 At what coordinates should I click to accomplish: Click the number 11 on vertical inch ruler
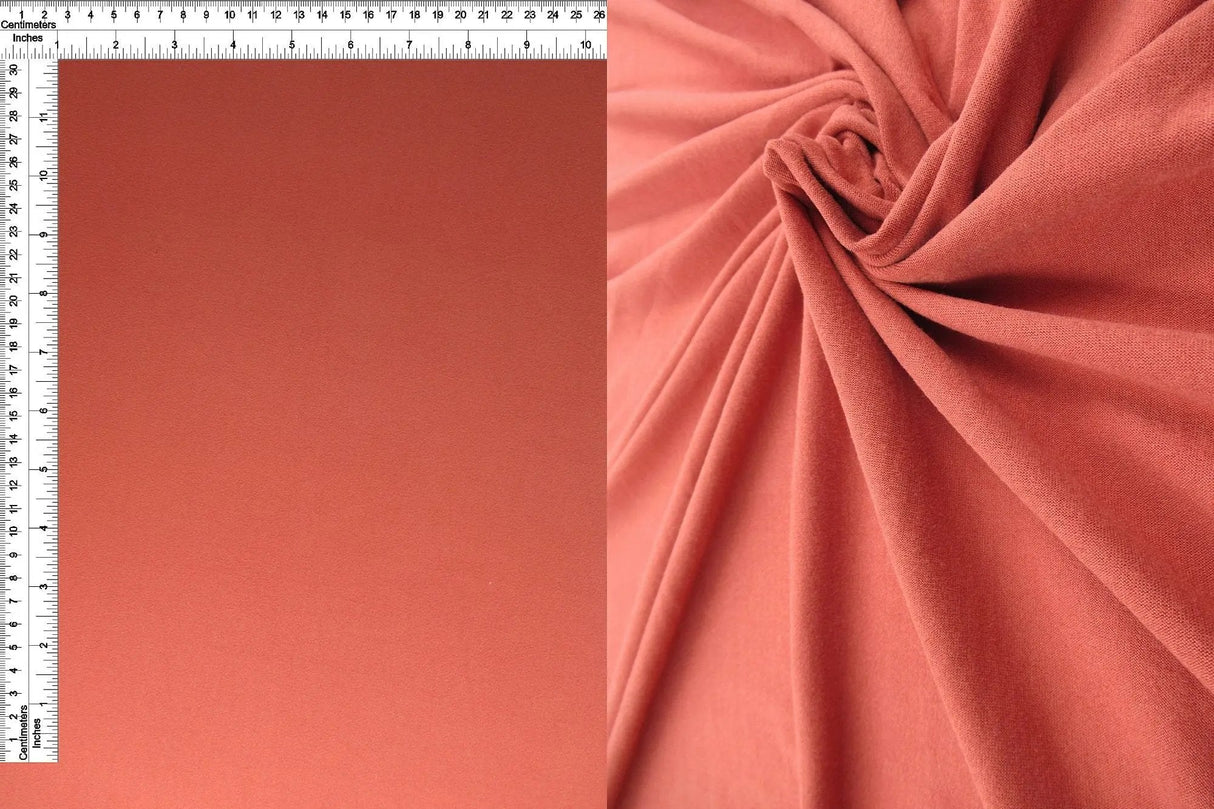pos(45,116)
